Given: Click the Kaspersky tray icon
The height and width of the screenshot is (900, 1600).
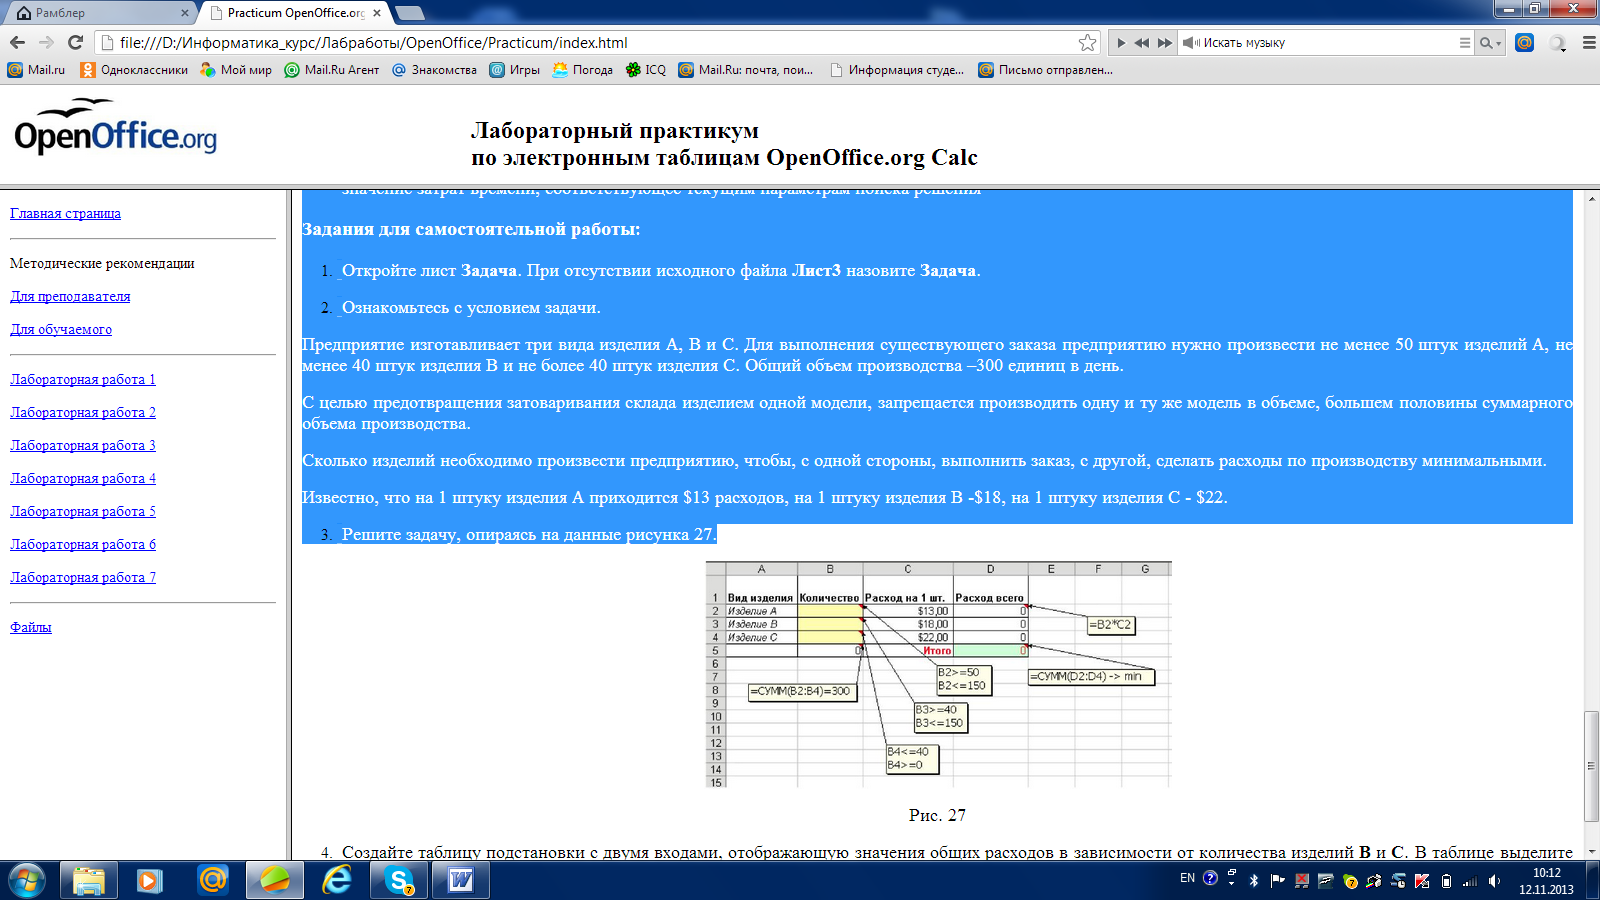Looking at the screenshot, I should point(1422,881).
